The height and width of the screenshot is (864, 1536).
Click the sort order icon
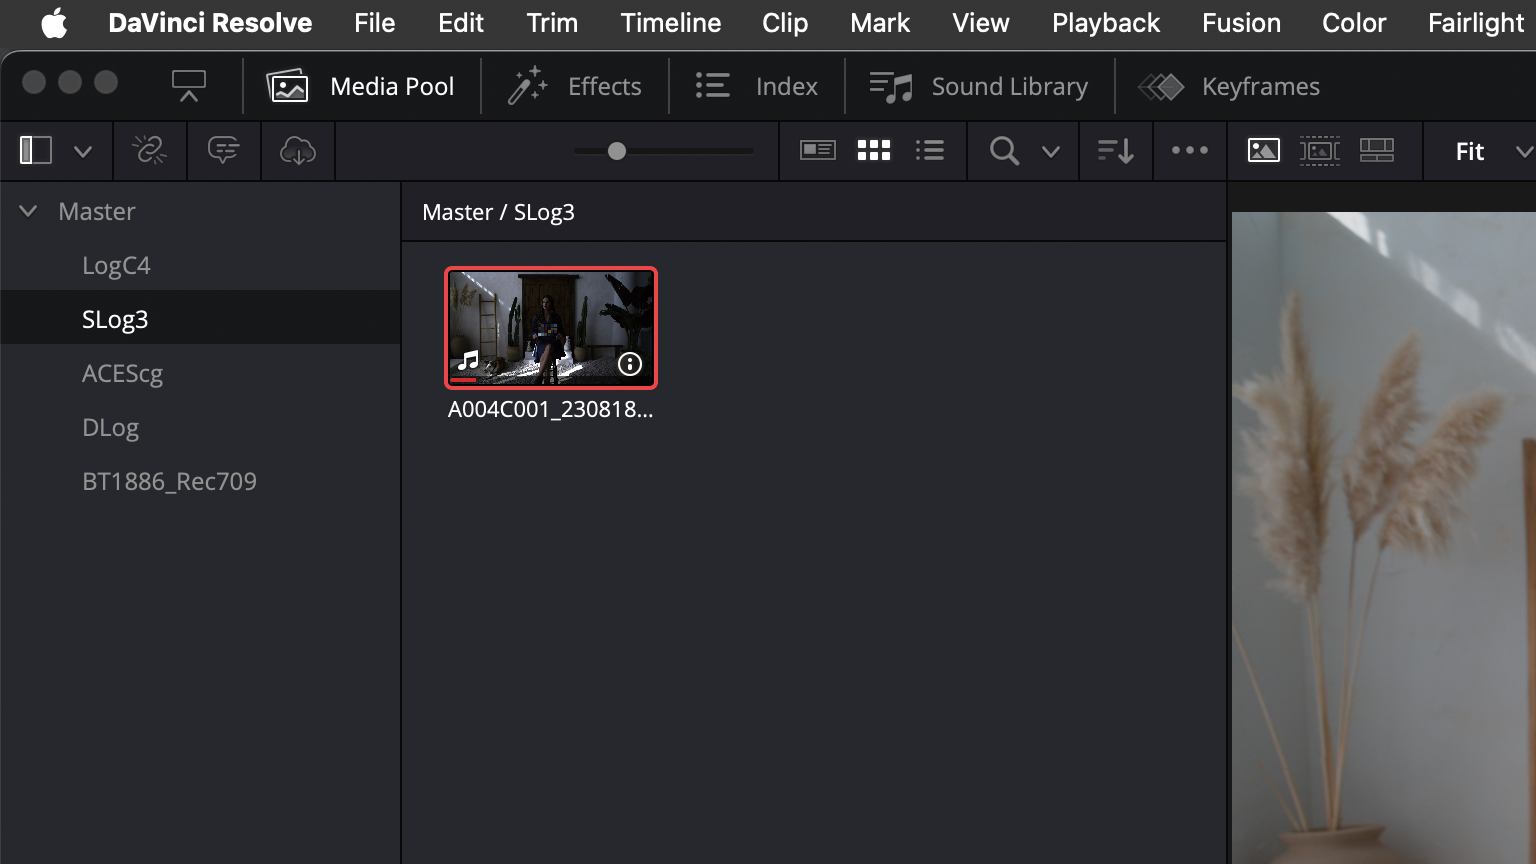click(x=1115, y=151)
